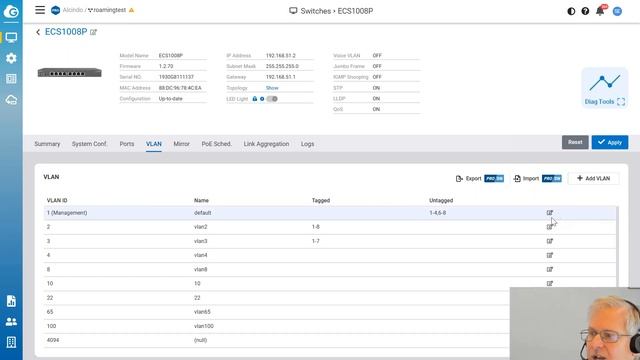Click the VLAN ID column header
640x360 pixels.
[57, 200]
